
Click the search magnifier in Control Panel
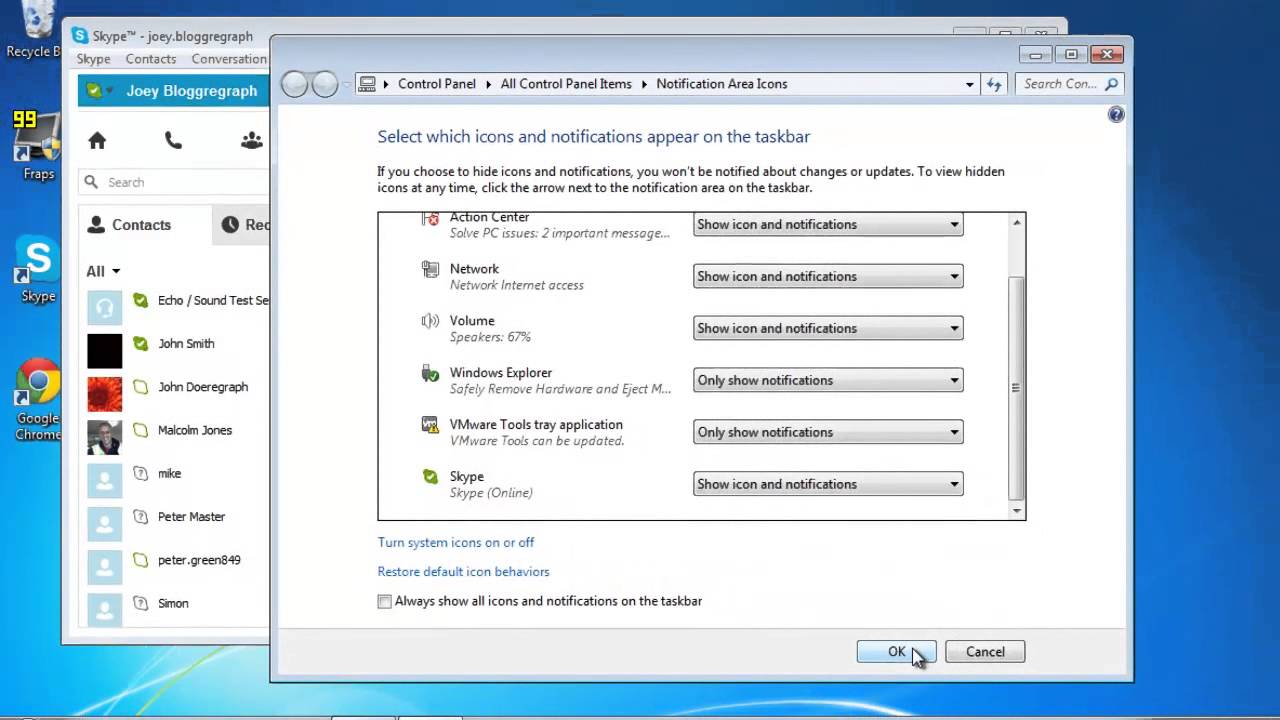click(1112, 84)
